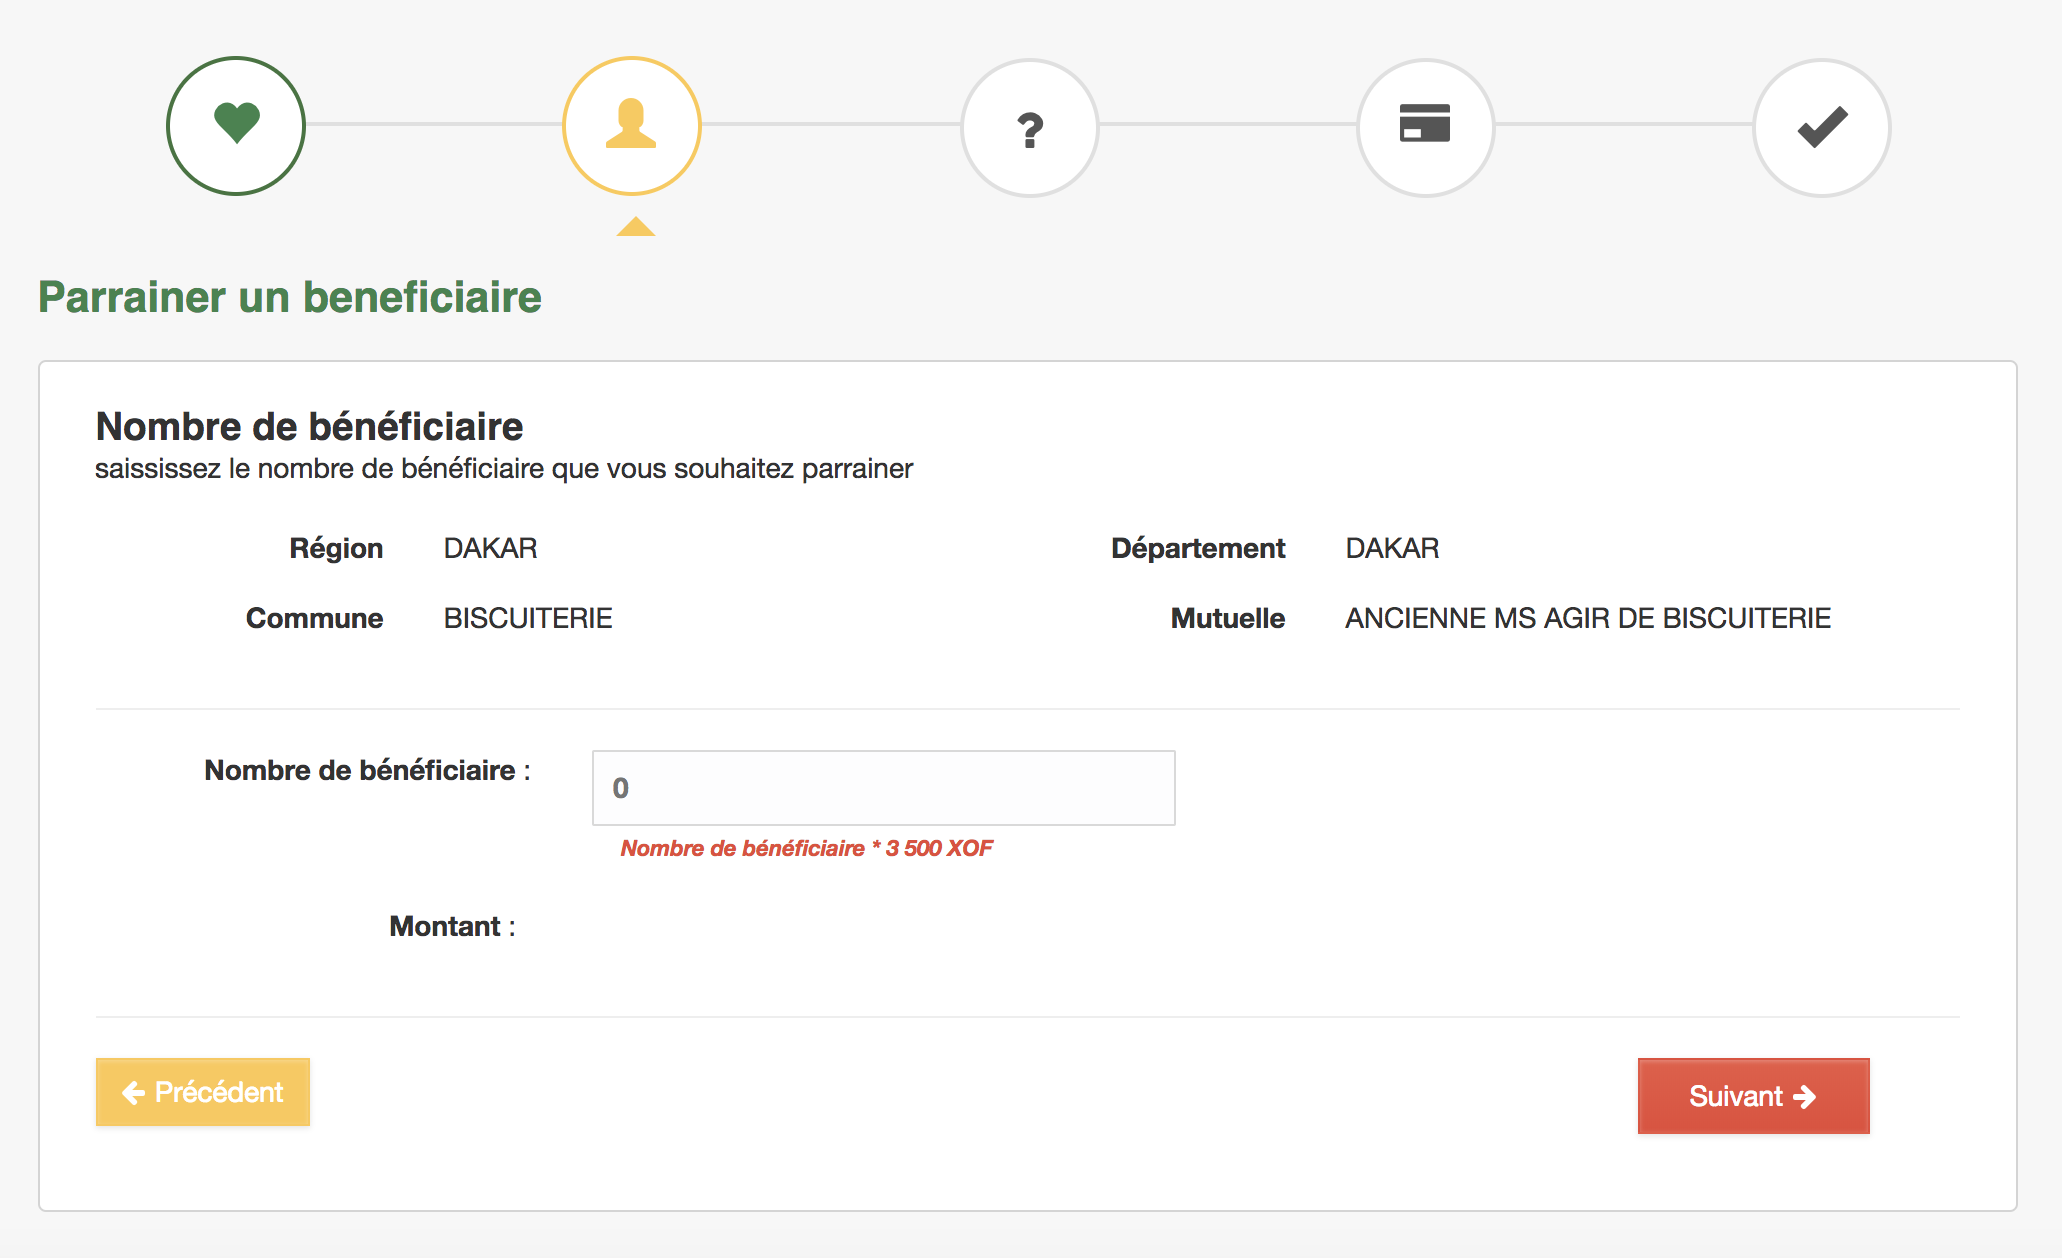Click the left arrow in Précédent
The image size is (2062, 1258).
[x=133, y=1093]
